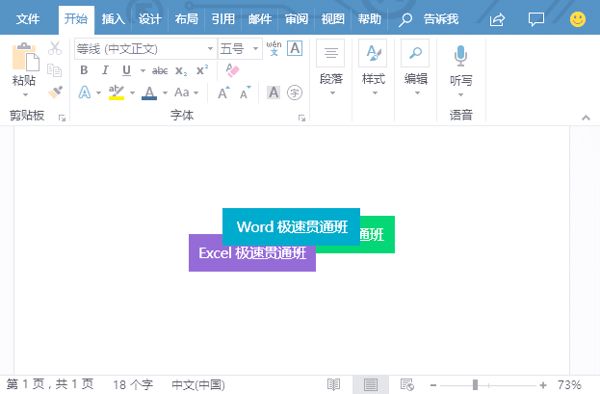Clear all formatting with eraser icon
Image resolution: width=600 pixels, height=394 pixels.
click(232, 70)
